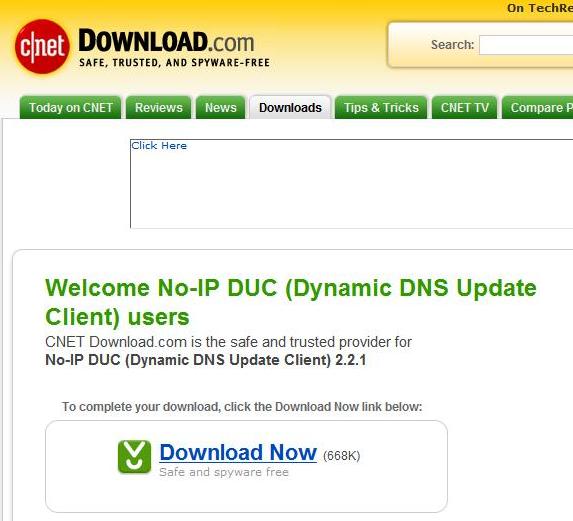Click the Click Here ad link
This screenshot has height=521, width=573.
(159, 145)
